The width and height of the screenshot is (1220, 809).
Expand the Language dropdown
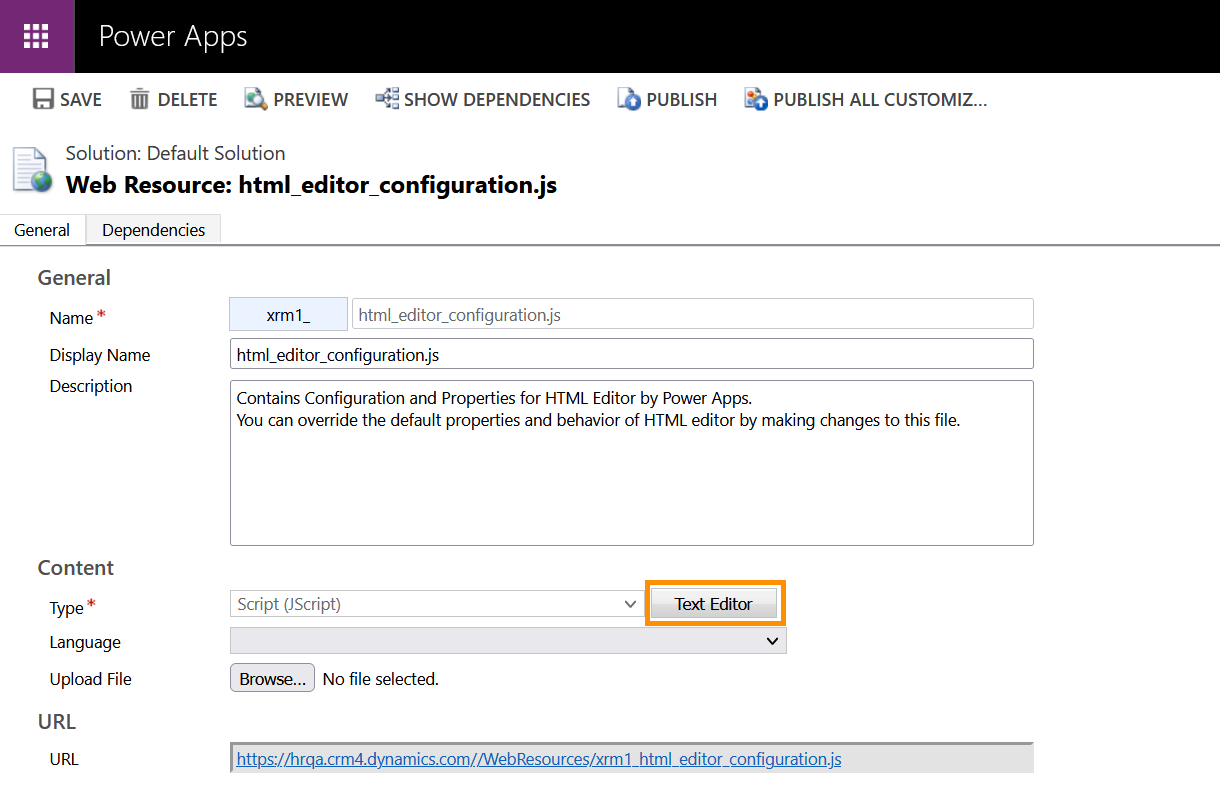[x=508, y=641]
